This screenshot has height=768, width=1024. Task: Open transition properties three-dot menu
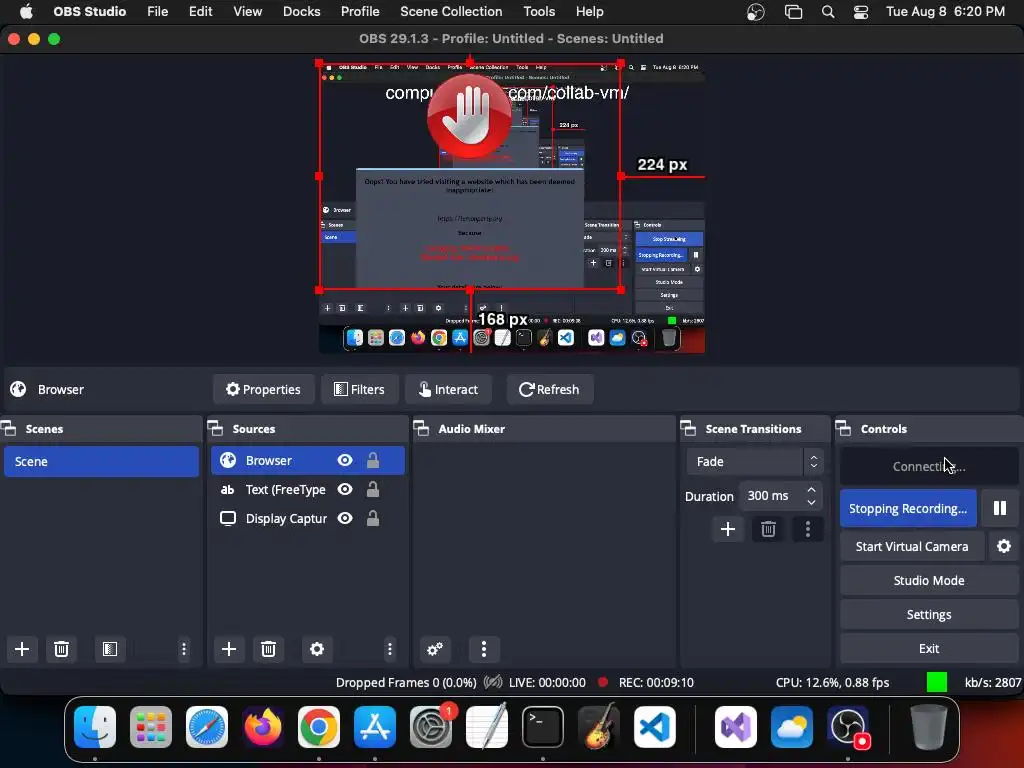(x=808, y=529)
